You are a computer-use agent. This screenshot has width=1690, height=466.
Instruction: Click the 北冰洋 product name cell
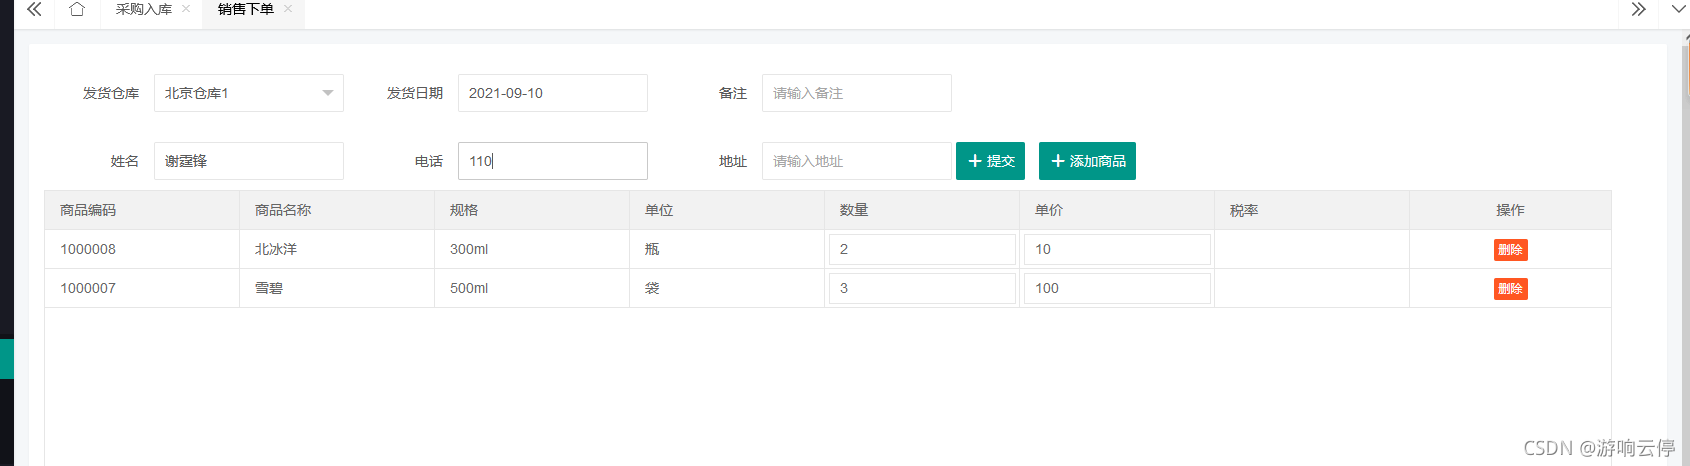(x=337, y=249)
